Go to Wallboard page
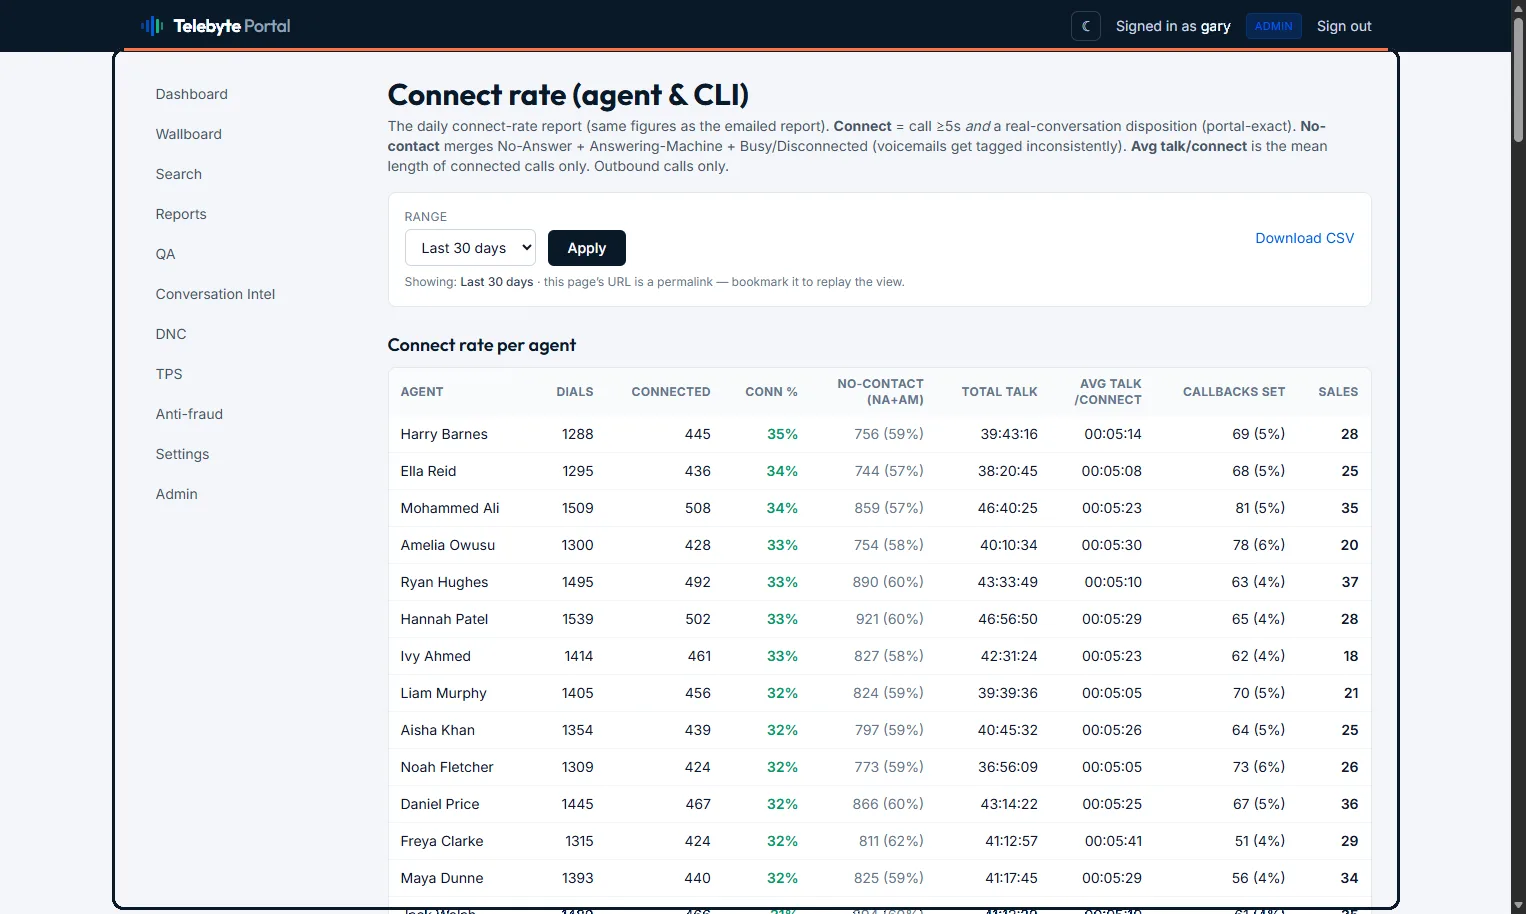This screenshot has height=914, width=1526. pos(189,134)
